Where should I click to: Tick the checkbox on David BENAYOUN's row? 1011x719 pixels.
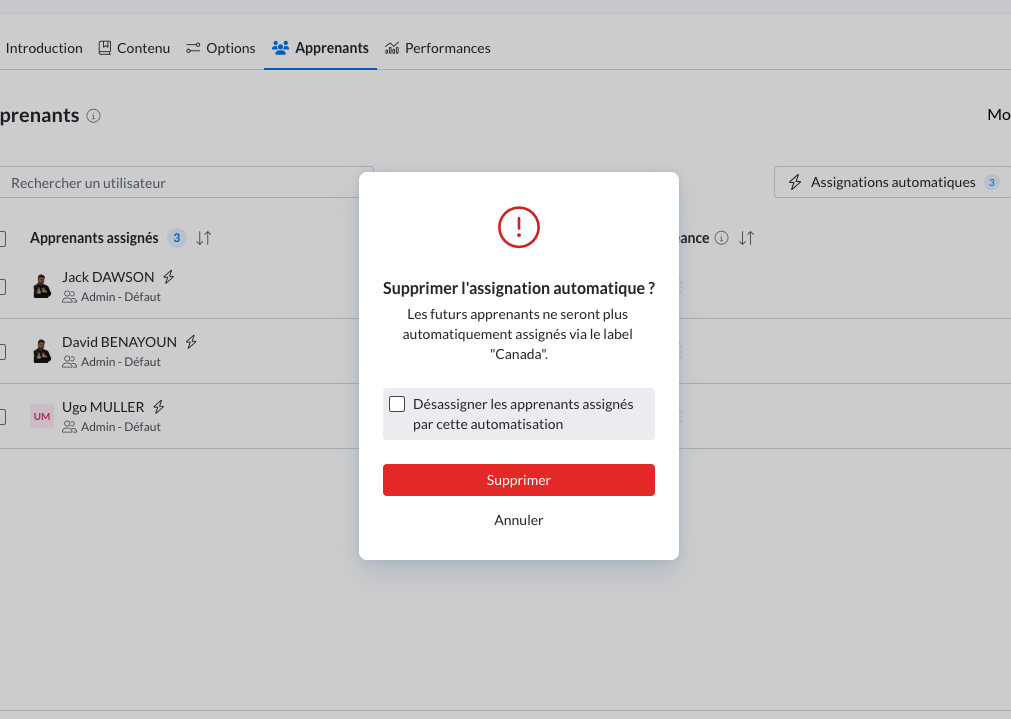click(x=2, y=352)
